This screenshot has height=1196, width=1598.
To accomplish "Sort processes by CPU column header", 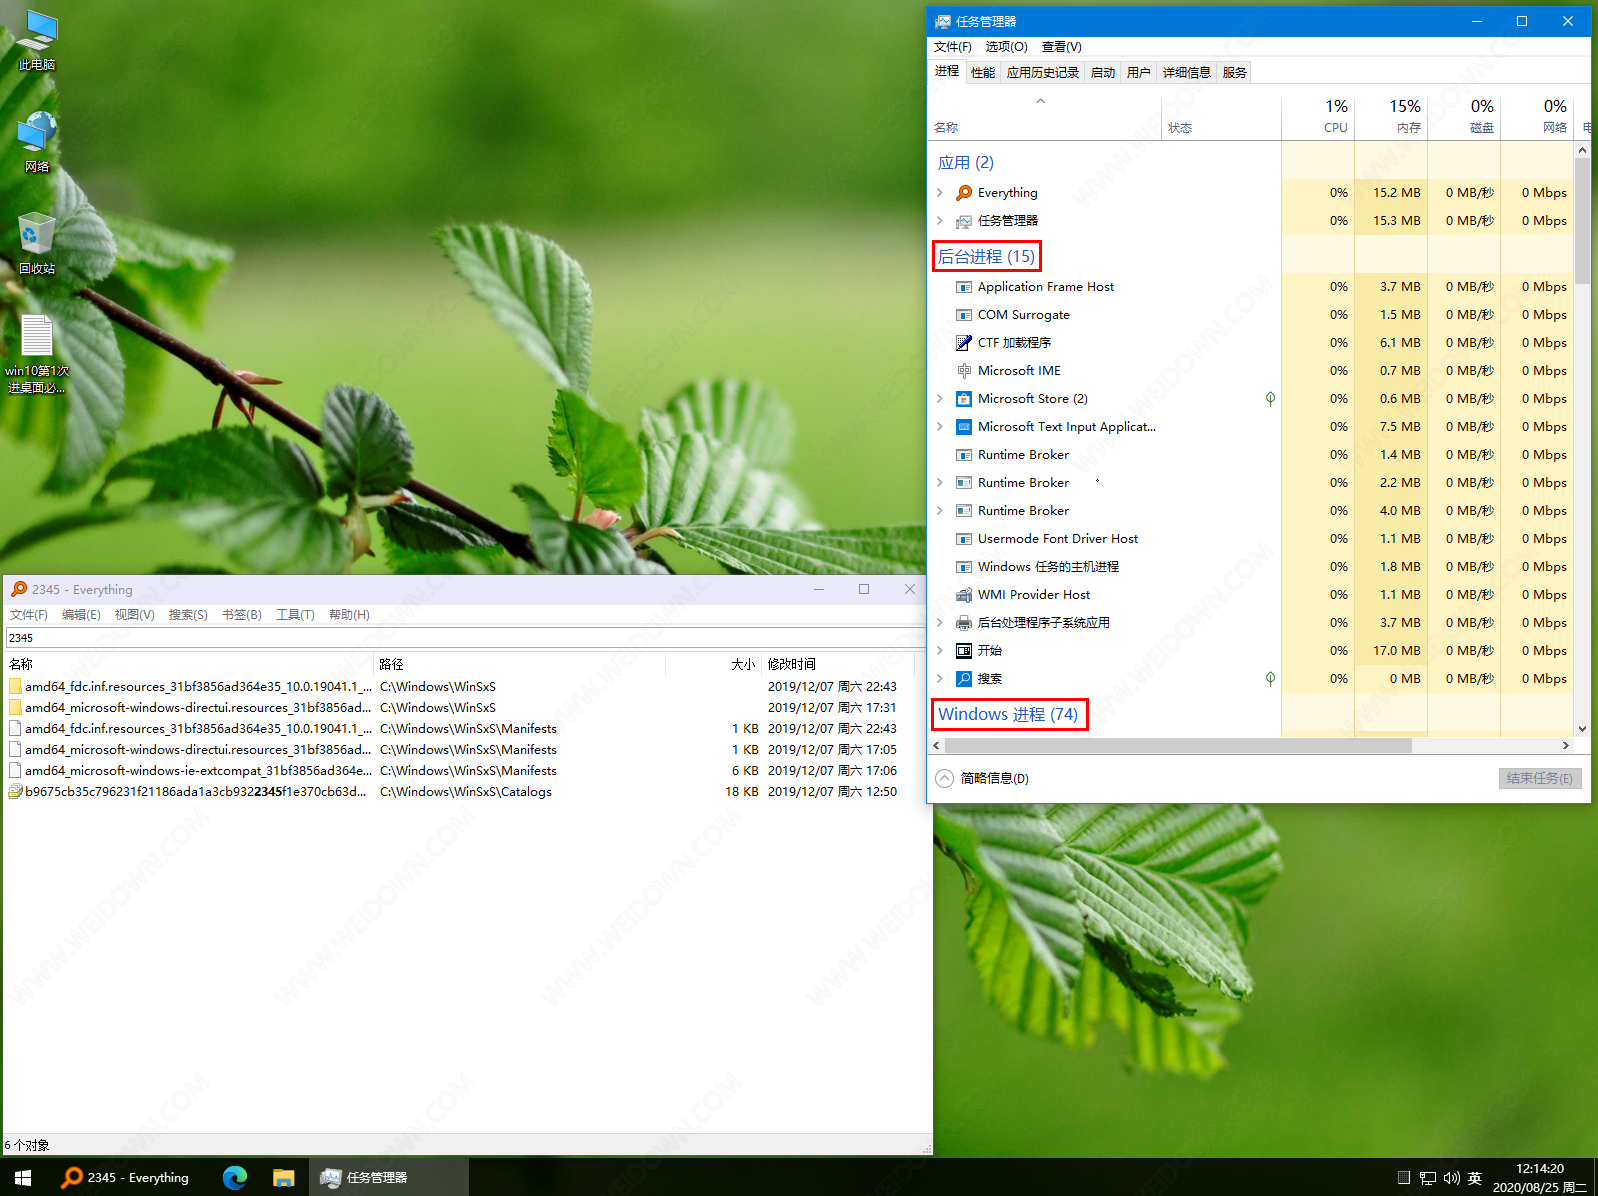I will click(1318, 117).
